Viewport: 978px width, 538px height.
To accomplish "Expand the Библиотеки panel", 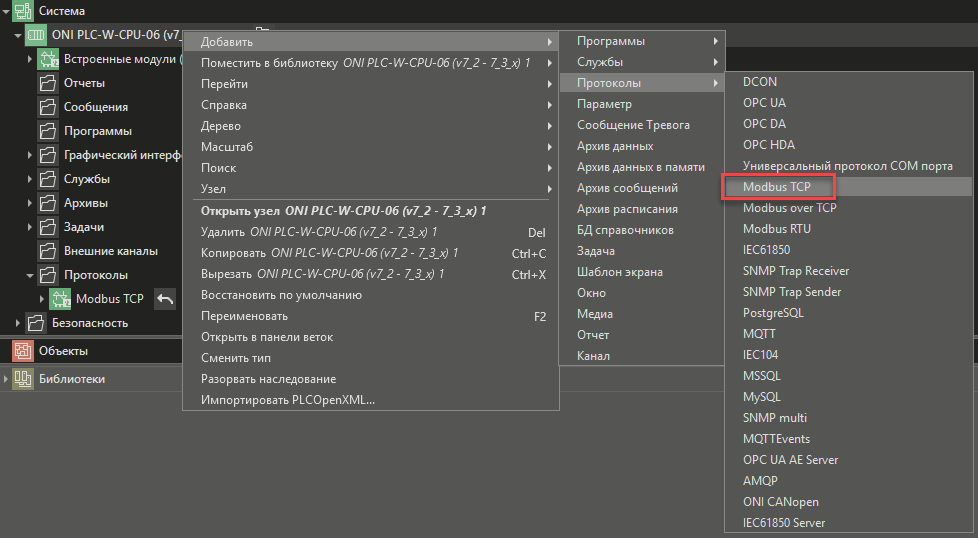I will tap(6, 379).
